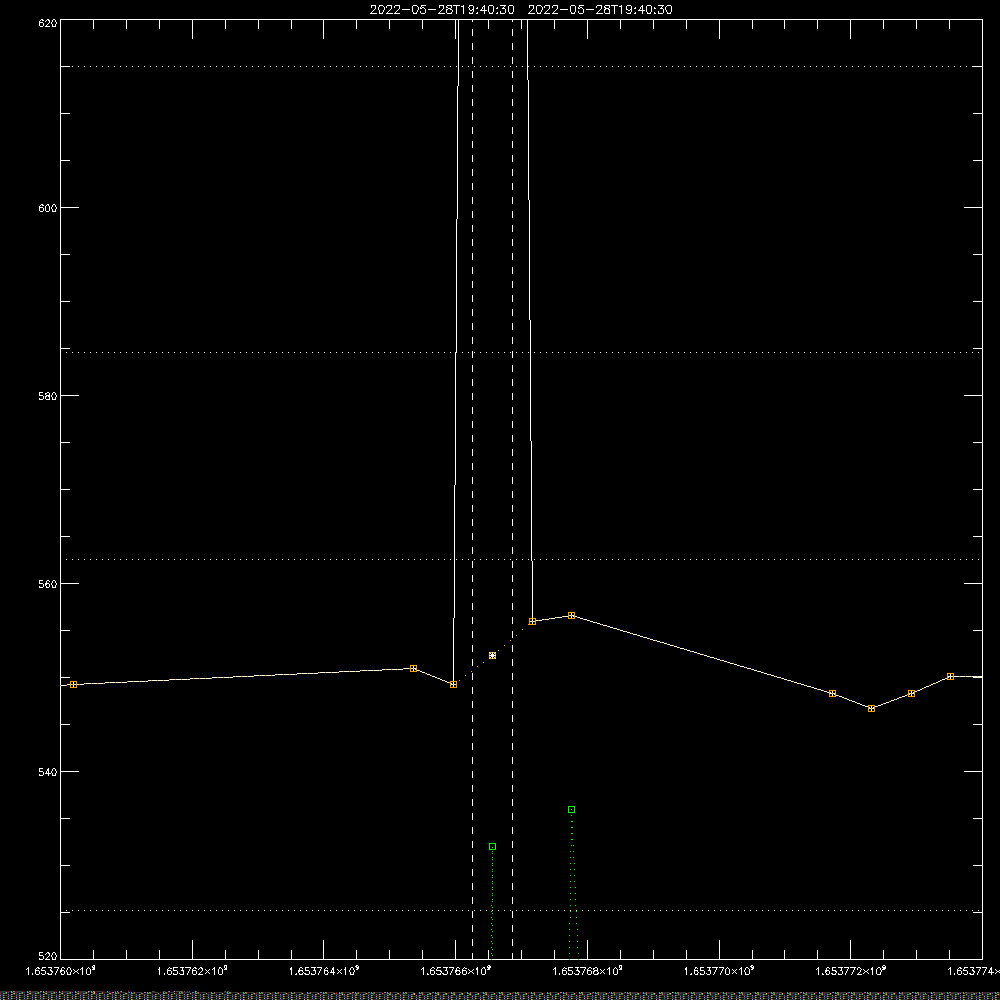Select the 580 y-axis label
Image resolution: width=1000 pixels, height=1000 pixels.
[x=48, y=395]
